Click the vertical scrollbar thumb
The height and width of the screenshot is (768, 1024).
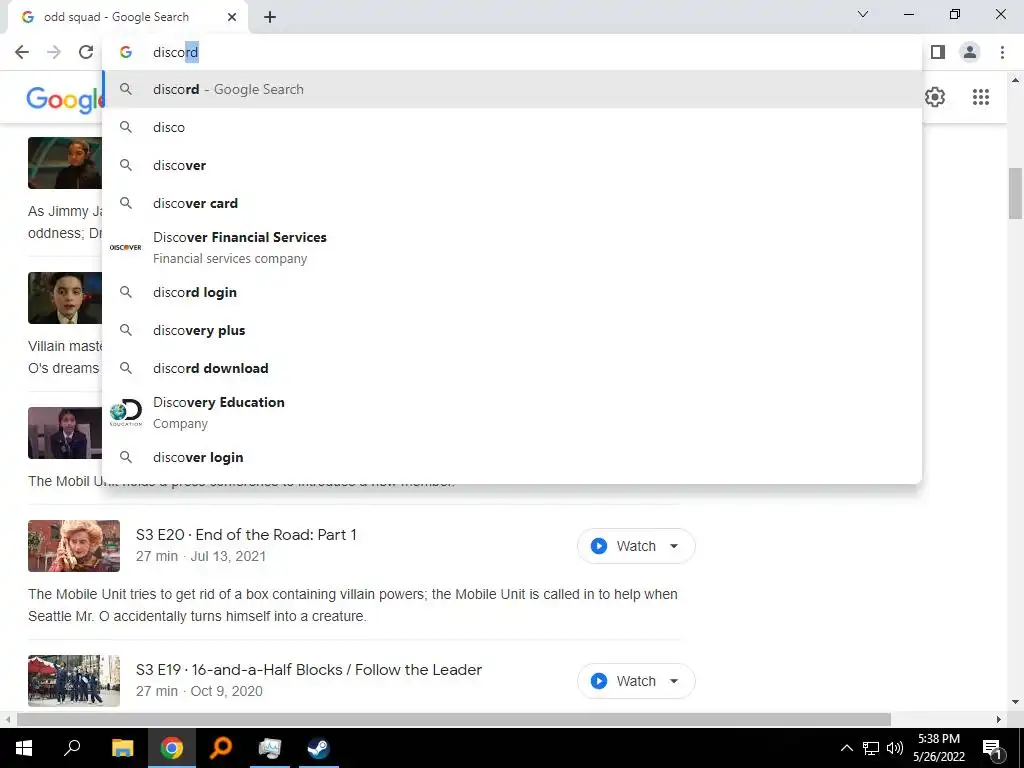(1015, 193)
